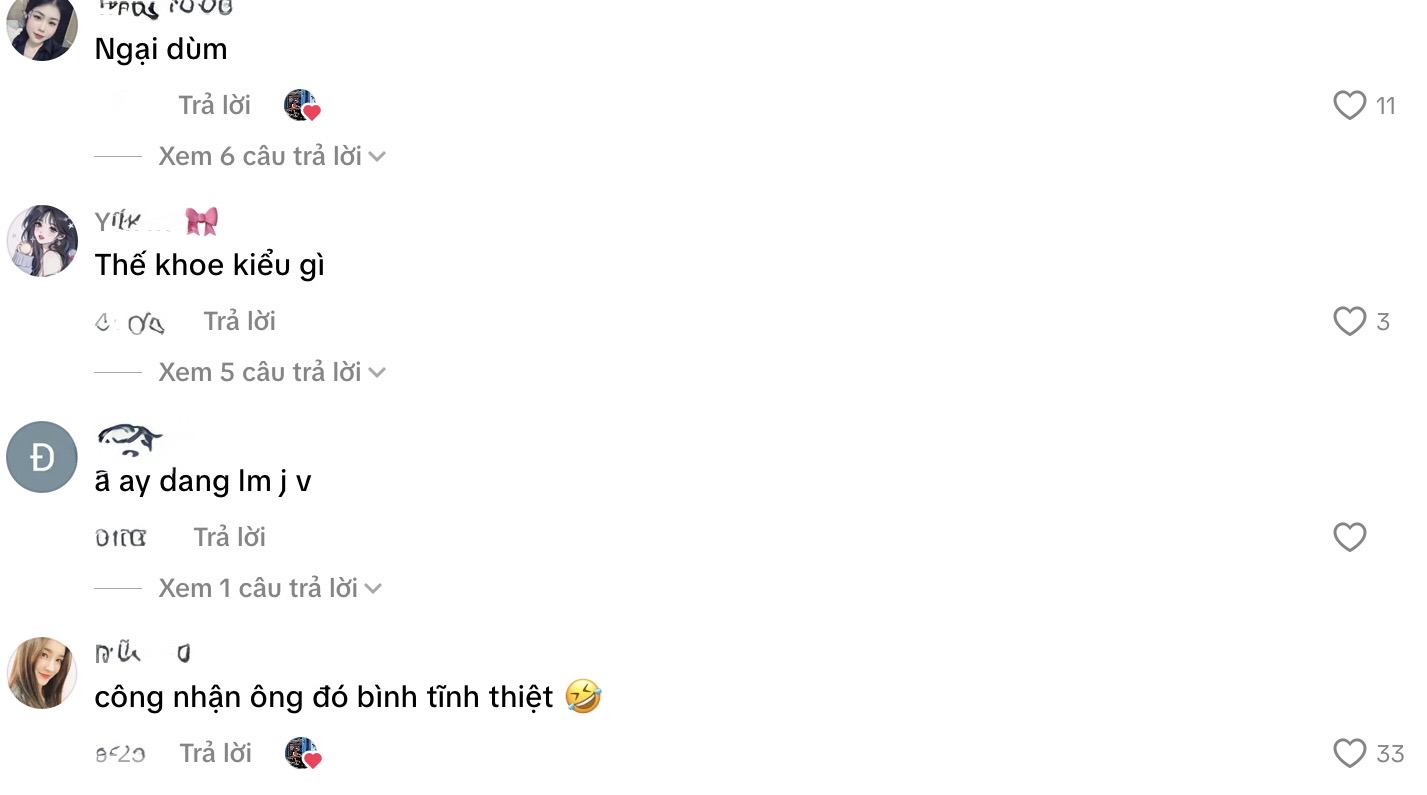This screenshot has width=1427, height=795.
Task: Open username above "công nhận ông đó" comment
Action: 142,654
